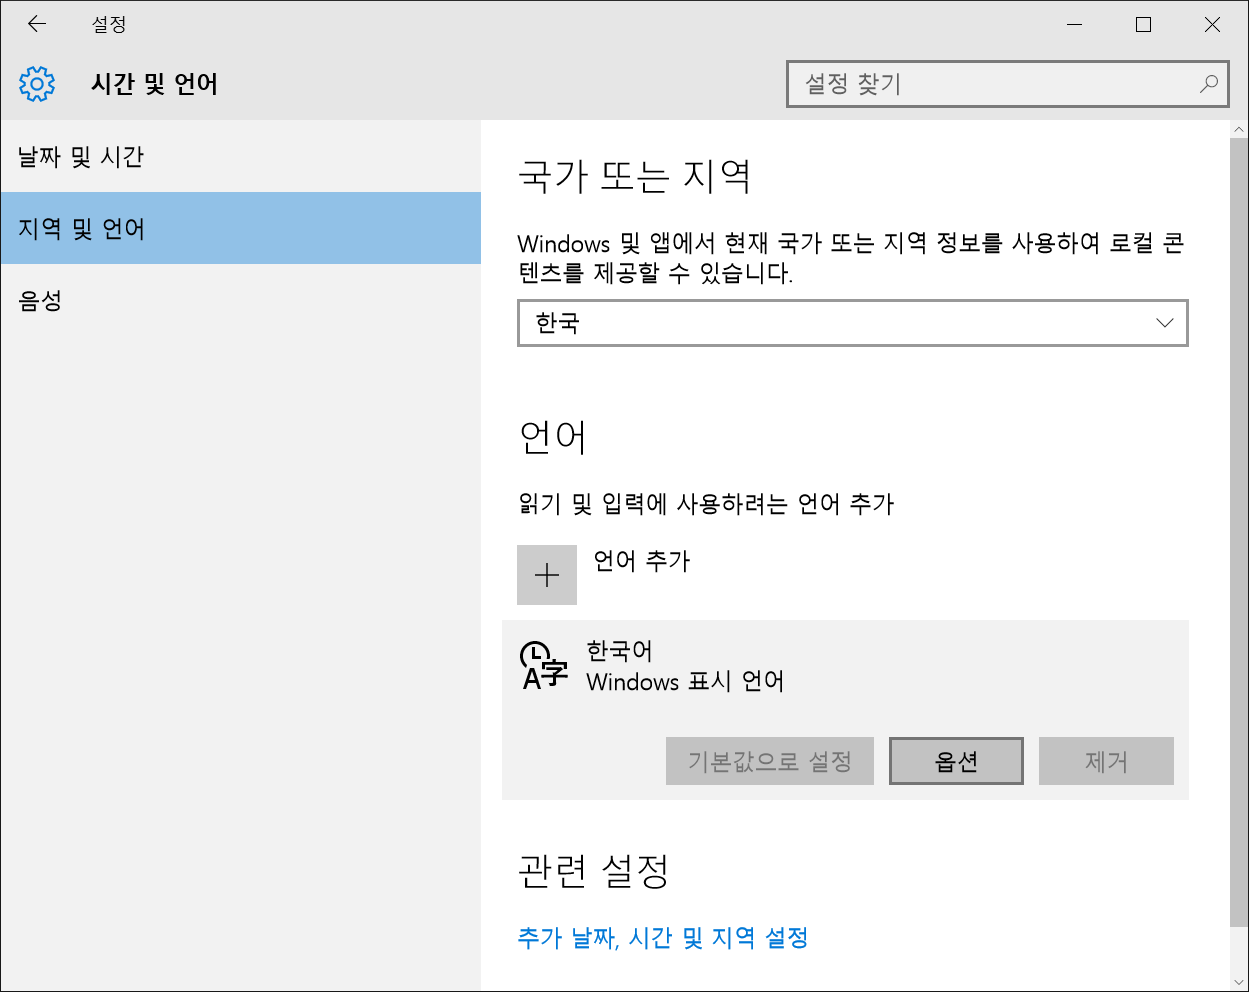Close the 설정 window
1249x992 pixels.
[1213, 25]
